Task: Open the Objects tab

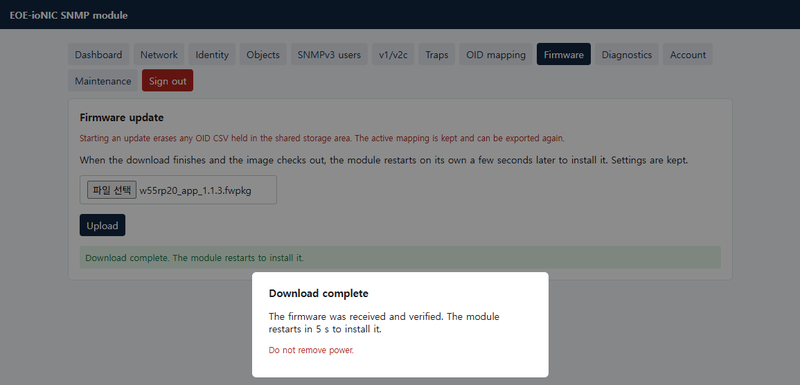Action: click(263, 55)
